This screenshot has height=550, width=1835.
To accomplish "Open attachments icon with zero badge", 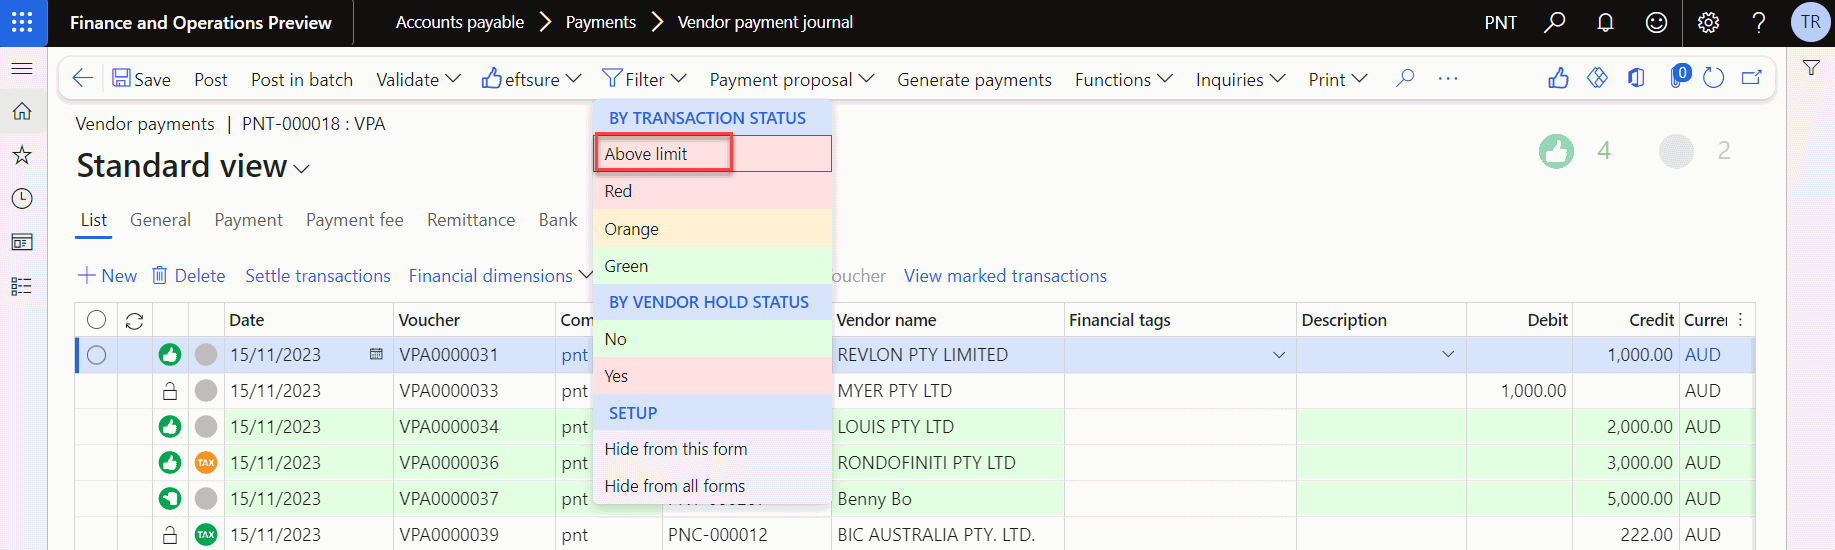I will tap(1679, 76).
